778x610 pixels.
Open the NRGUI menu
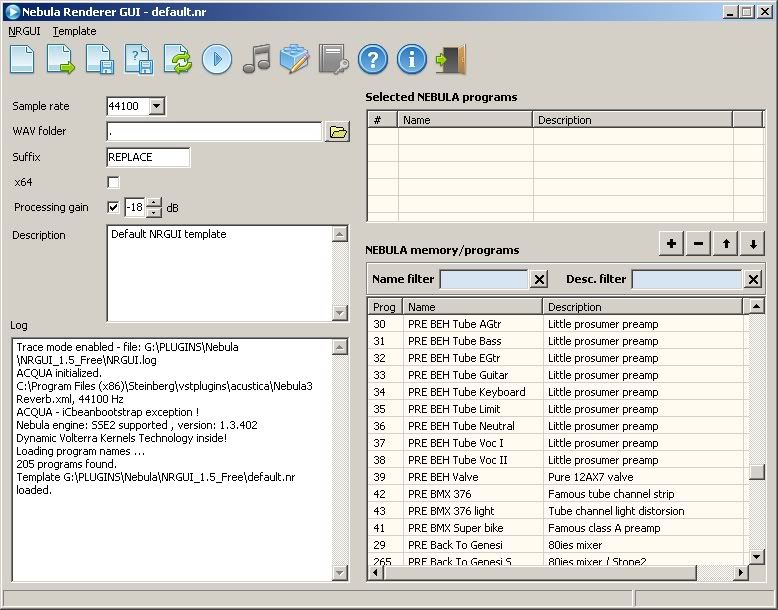pyautogui.click(x=24, y=31)
